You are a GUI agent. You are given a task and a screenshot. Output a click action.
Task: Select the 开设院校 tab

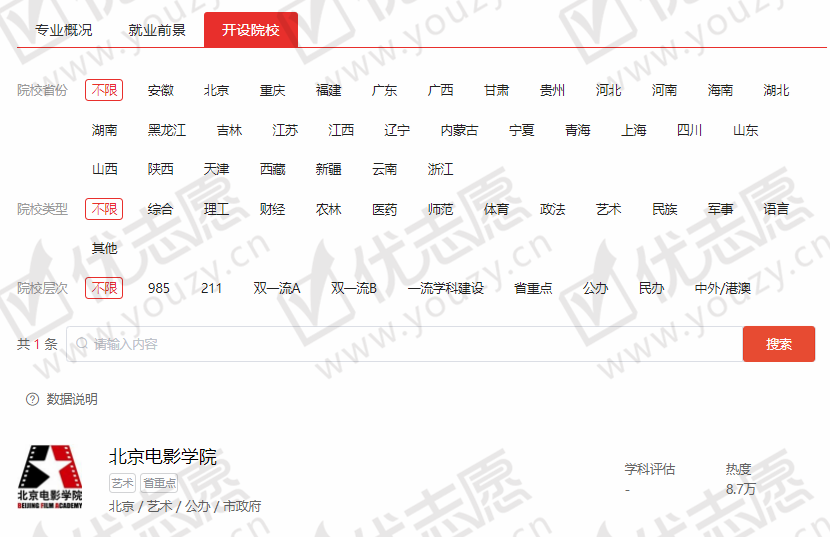tap(251, 30)
